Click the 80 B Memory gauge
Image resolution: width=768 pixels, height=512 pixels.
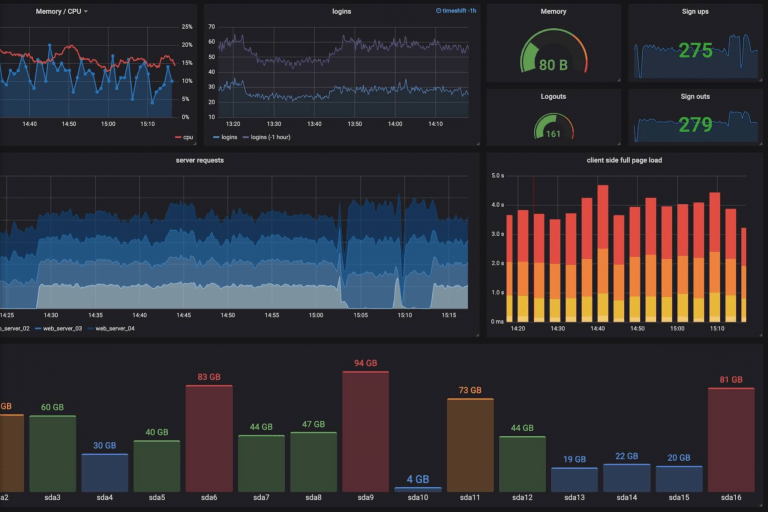tap(553, 52)
